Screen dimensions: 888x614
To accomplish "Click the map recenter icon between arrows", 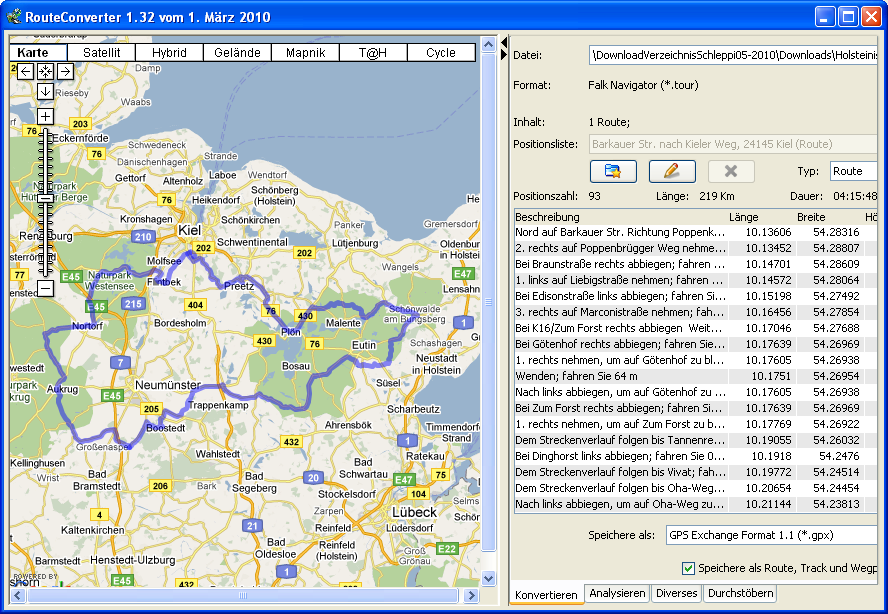I will [45, 71].
